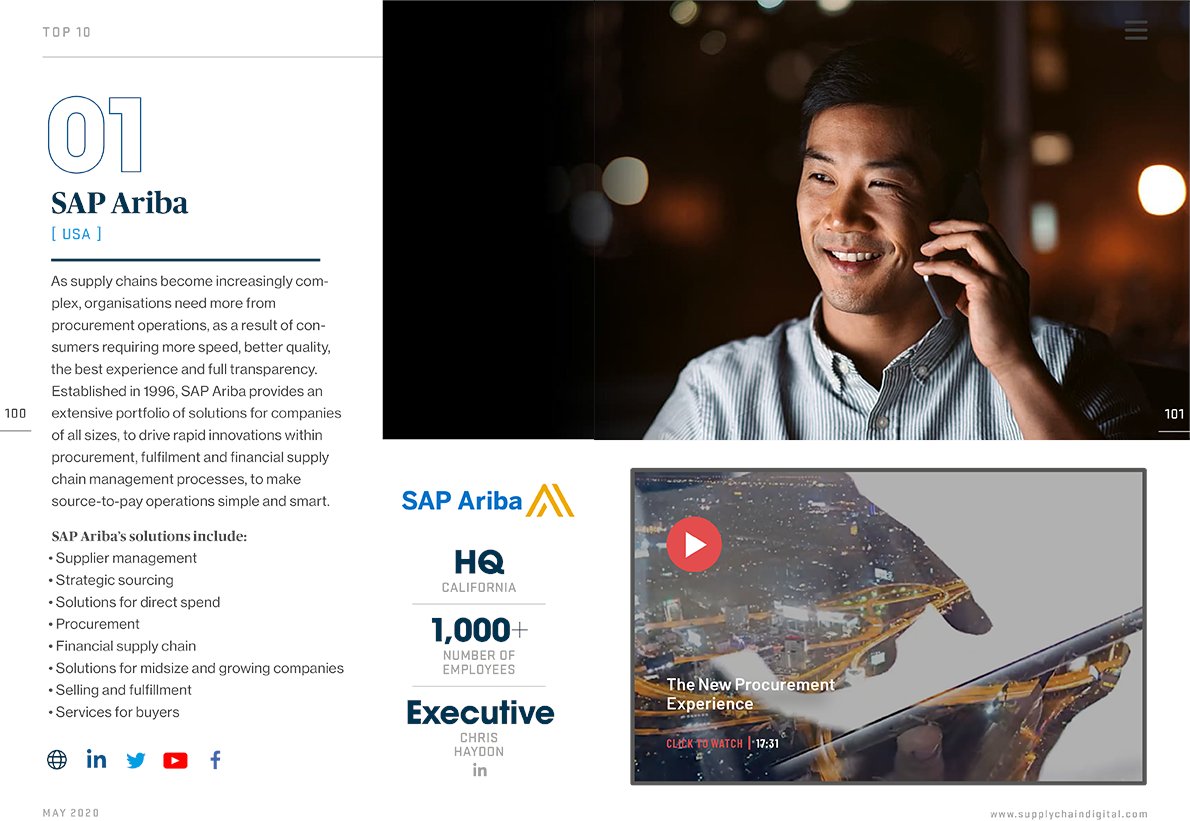Click the 'MAY 2020' footer date

click(71, 813)
